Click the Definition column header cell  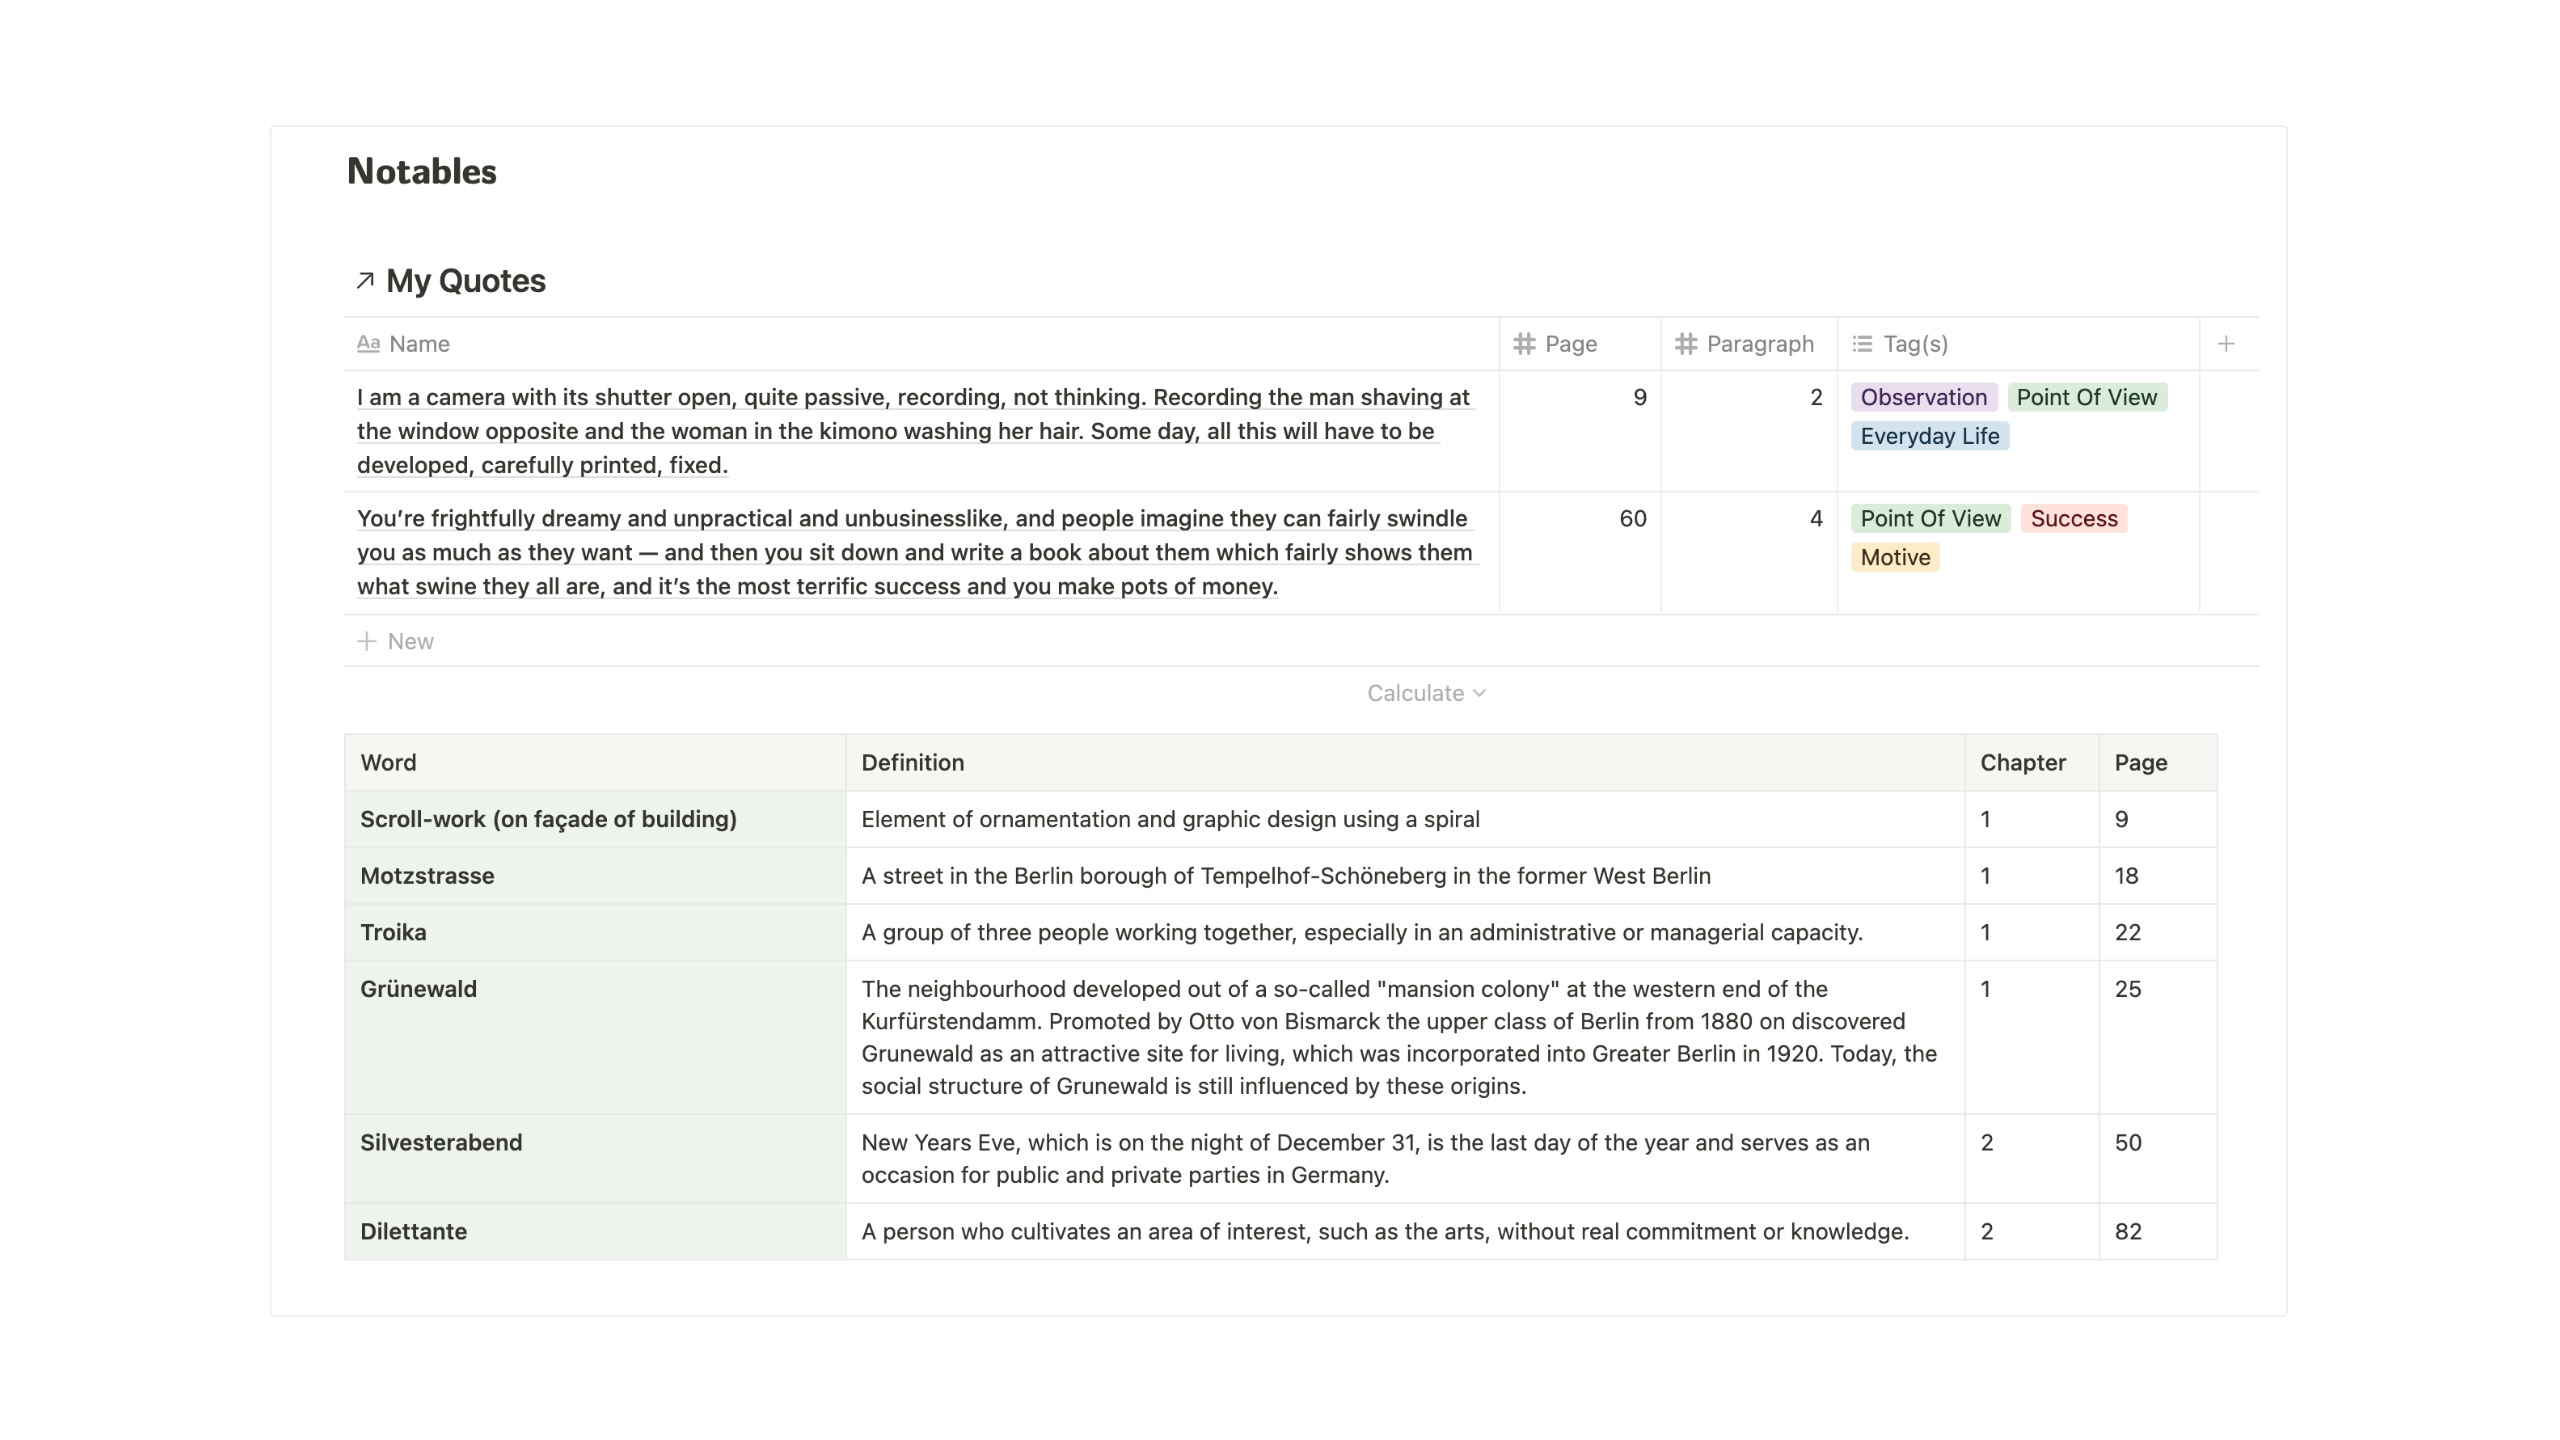coord(1405,763)
